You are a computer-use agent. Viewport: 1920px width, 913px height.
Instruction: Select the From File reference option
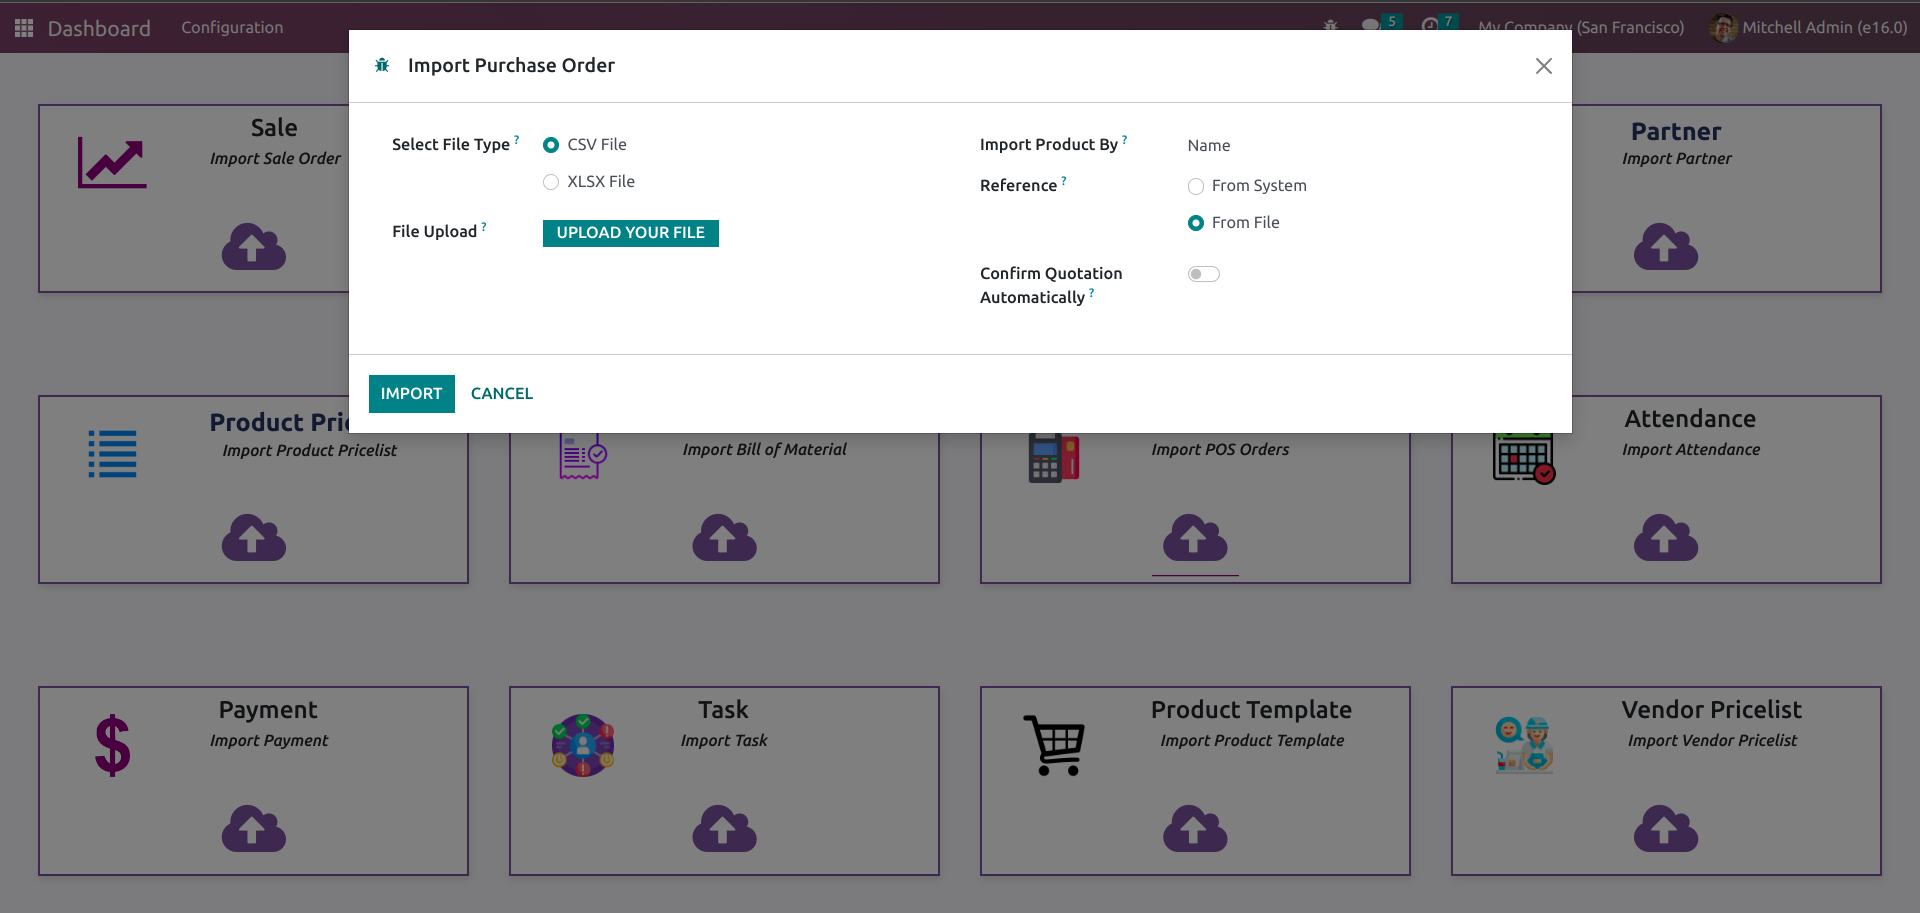[1196, 223]
